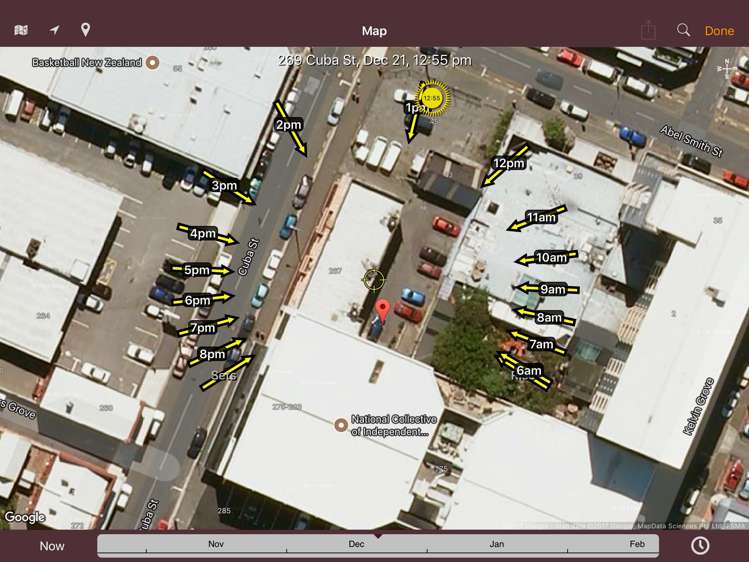Tap the 9am sun direction label

tap(553, 289)
